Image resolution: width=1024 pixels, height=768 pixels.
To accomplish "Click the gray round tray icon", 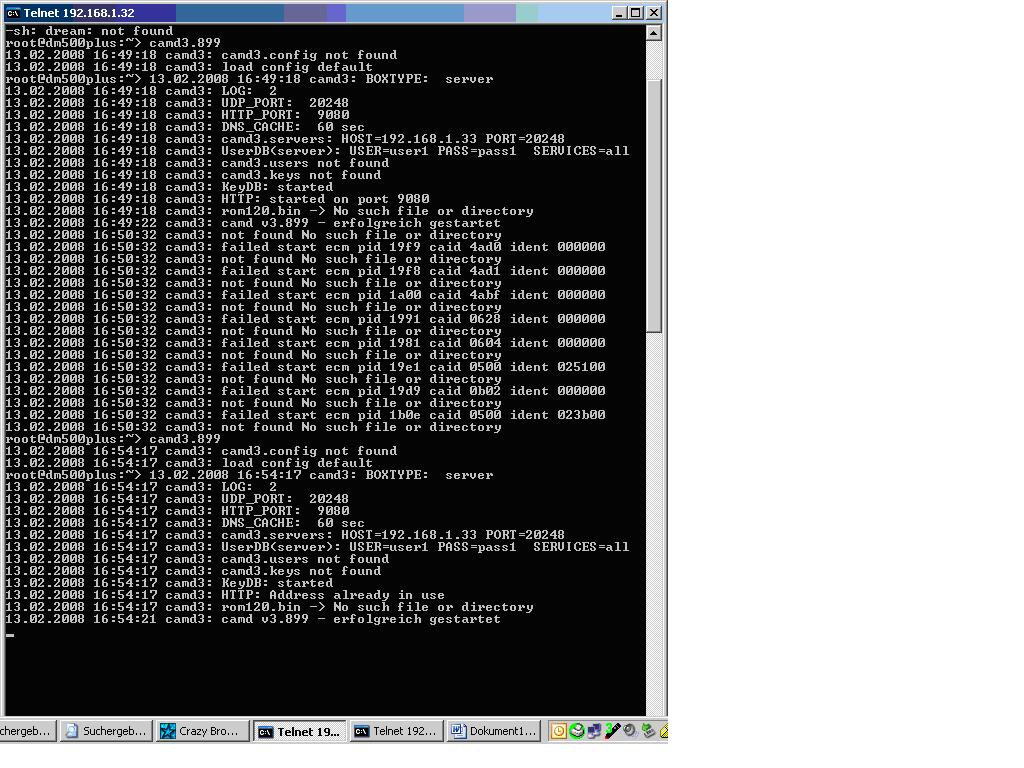I will point(630,731).
